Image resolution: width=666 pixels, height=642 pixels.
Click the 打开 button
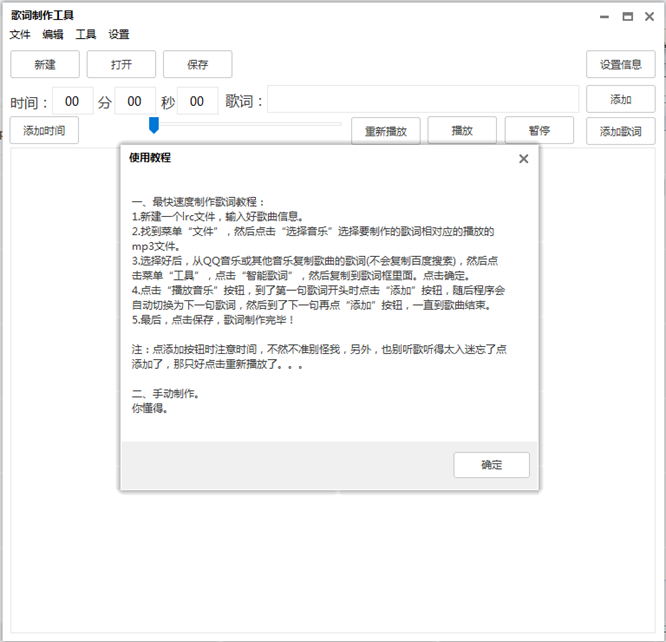[x=121, y=64]
